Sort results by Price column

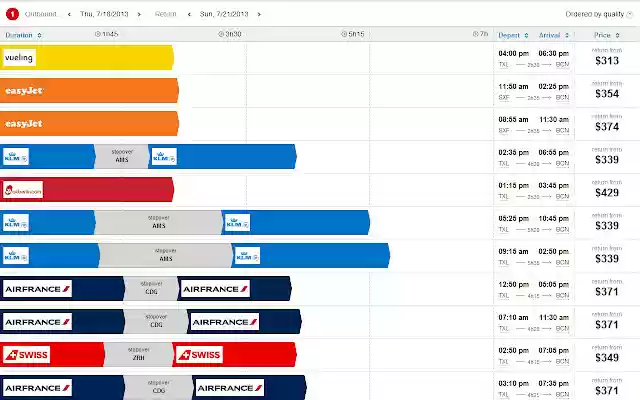(x=607, y=36)
